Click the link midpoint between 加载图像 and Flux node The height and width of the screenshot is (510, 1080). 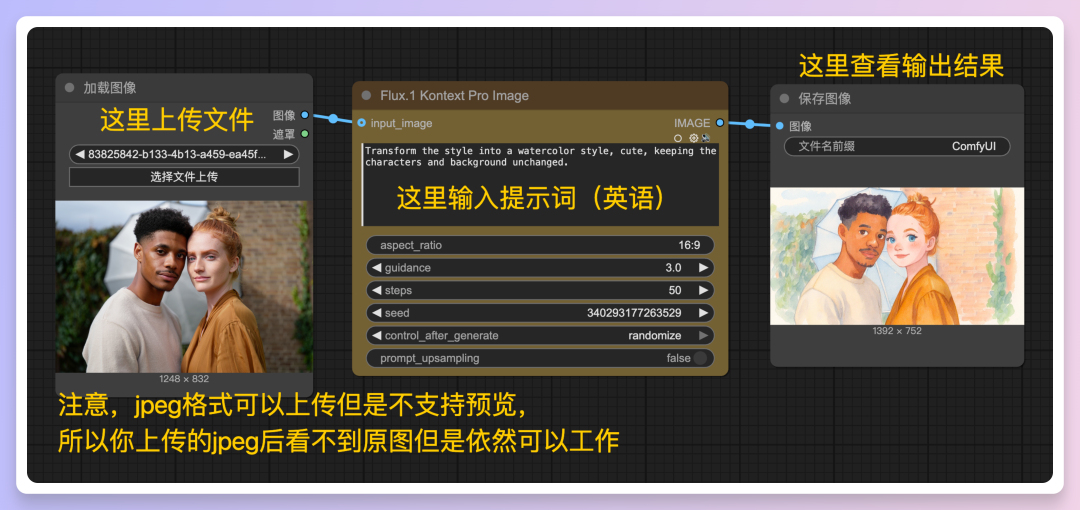(333, 119)
